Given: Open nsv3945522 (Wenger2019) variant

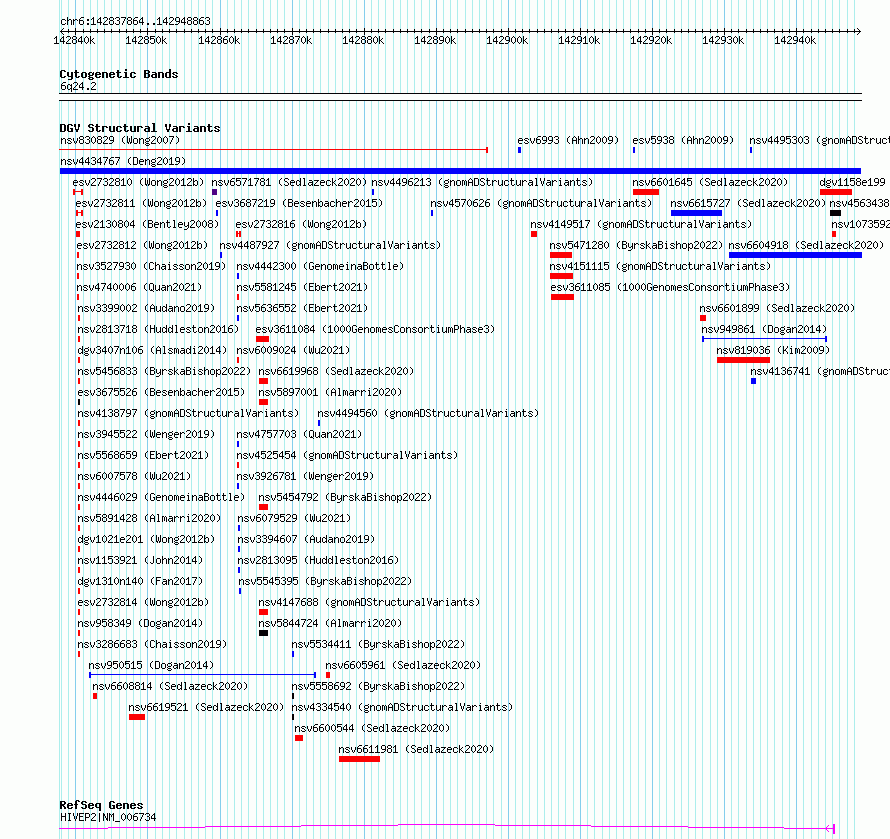Looking at the screenshot, I should (146, 434).
